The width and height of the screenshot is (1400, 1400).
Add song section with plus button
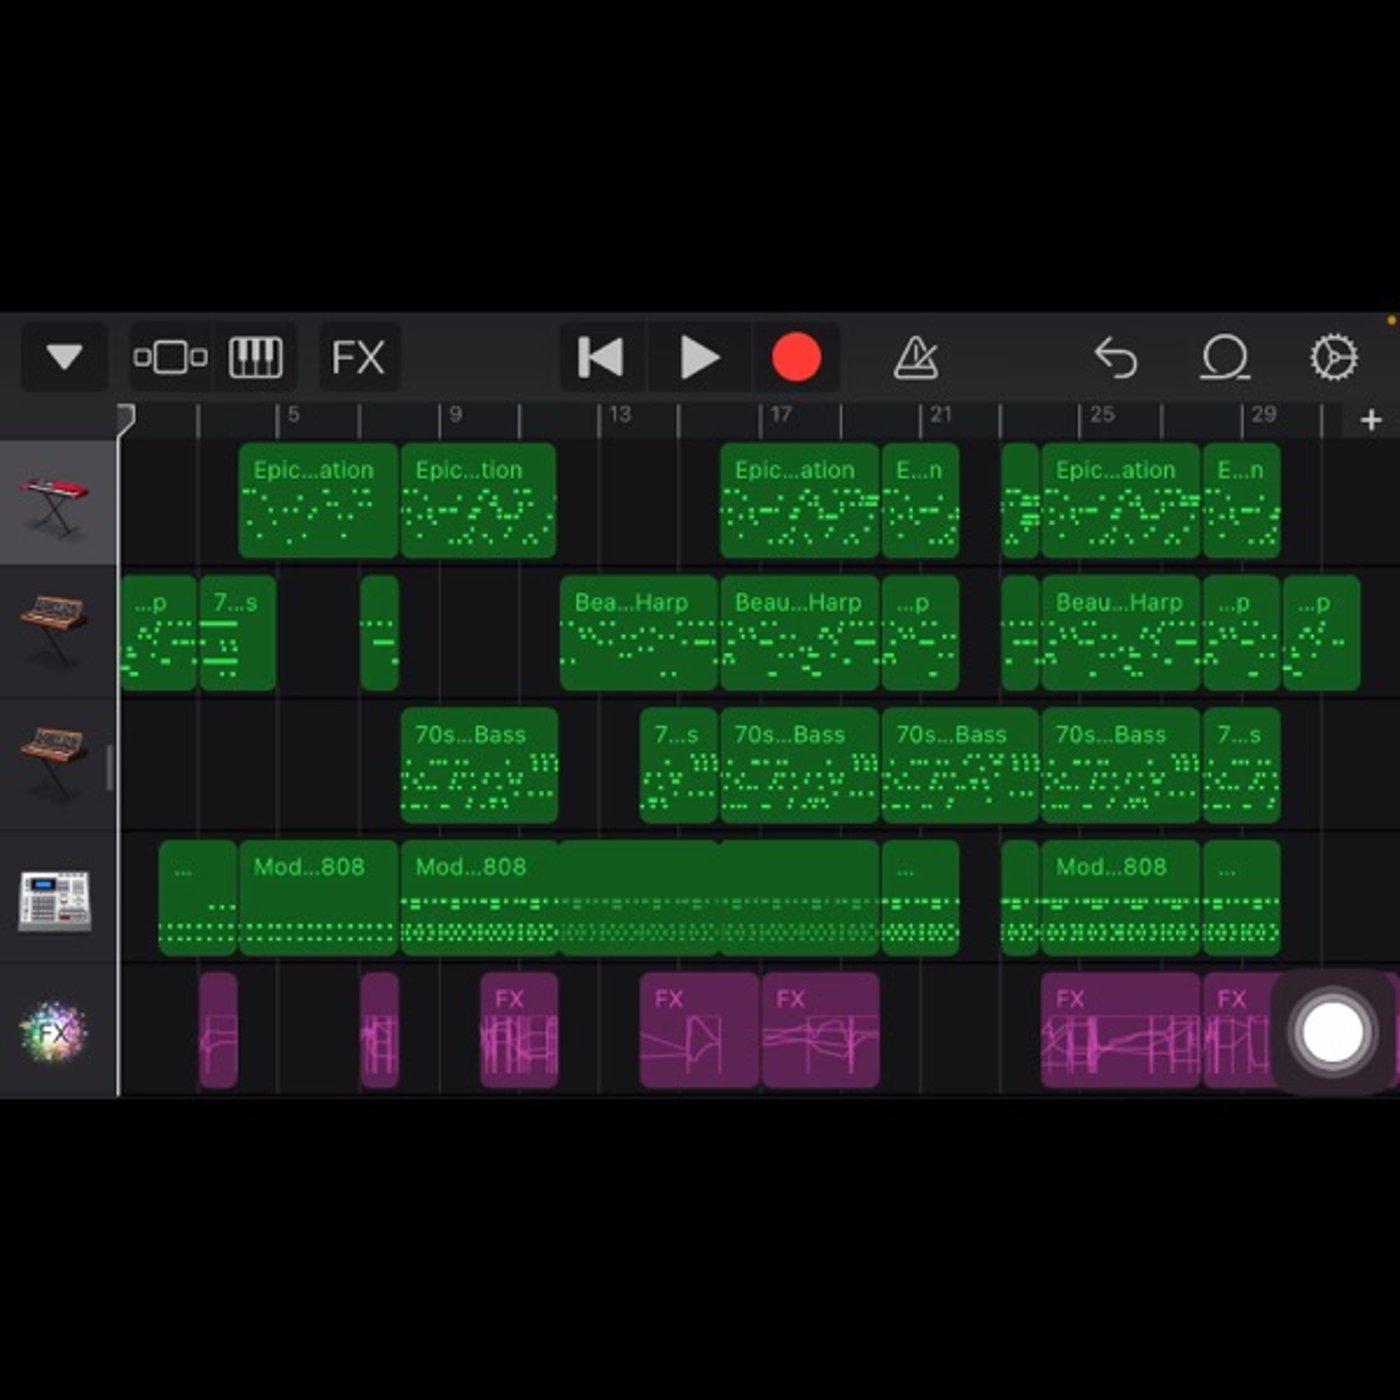pos(1371,420)
